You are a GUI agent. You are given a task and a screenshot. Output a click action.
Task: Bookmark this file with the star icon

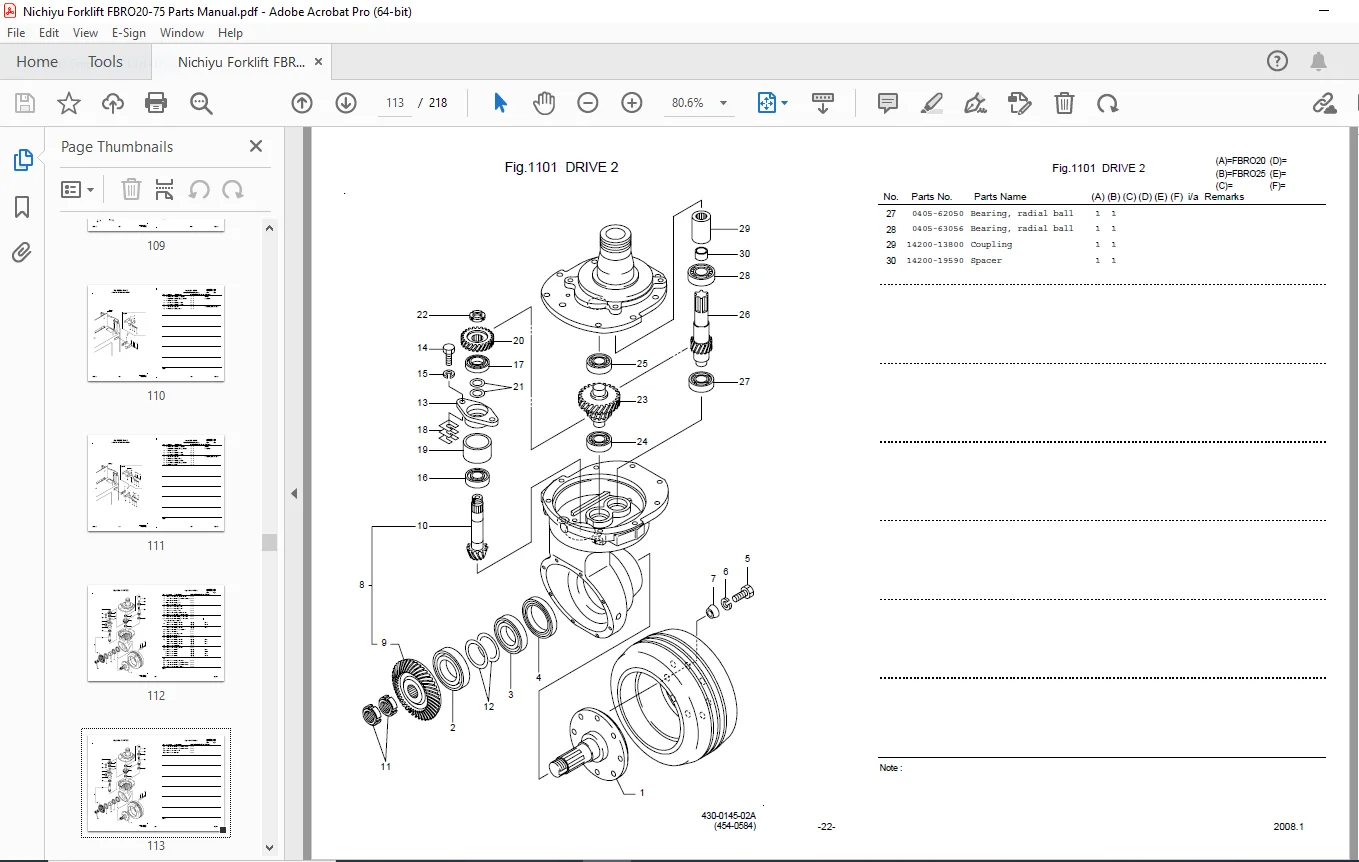point(68,103)
